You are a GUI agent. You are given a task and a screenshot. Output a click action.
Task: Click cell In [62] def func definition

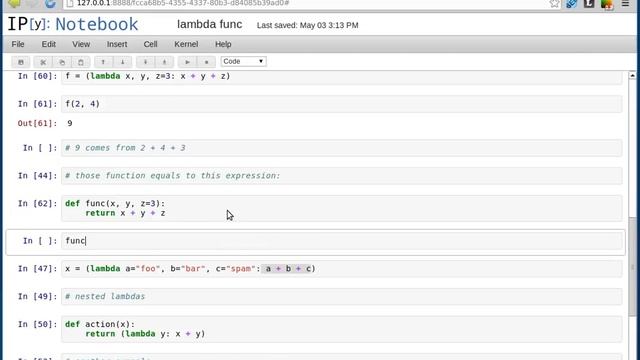tap(342, 208)
